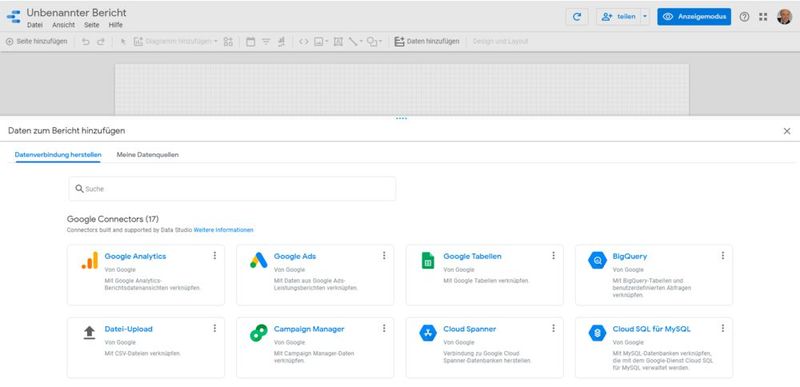
Task: Add a date range control
Action: tap(251, 42)
